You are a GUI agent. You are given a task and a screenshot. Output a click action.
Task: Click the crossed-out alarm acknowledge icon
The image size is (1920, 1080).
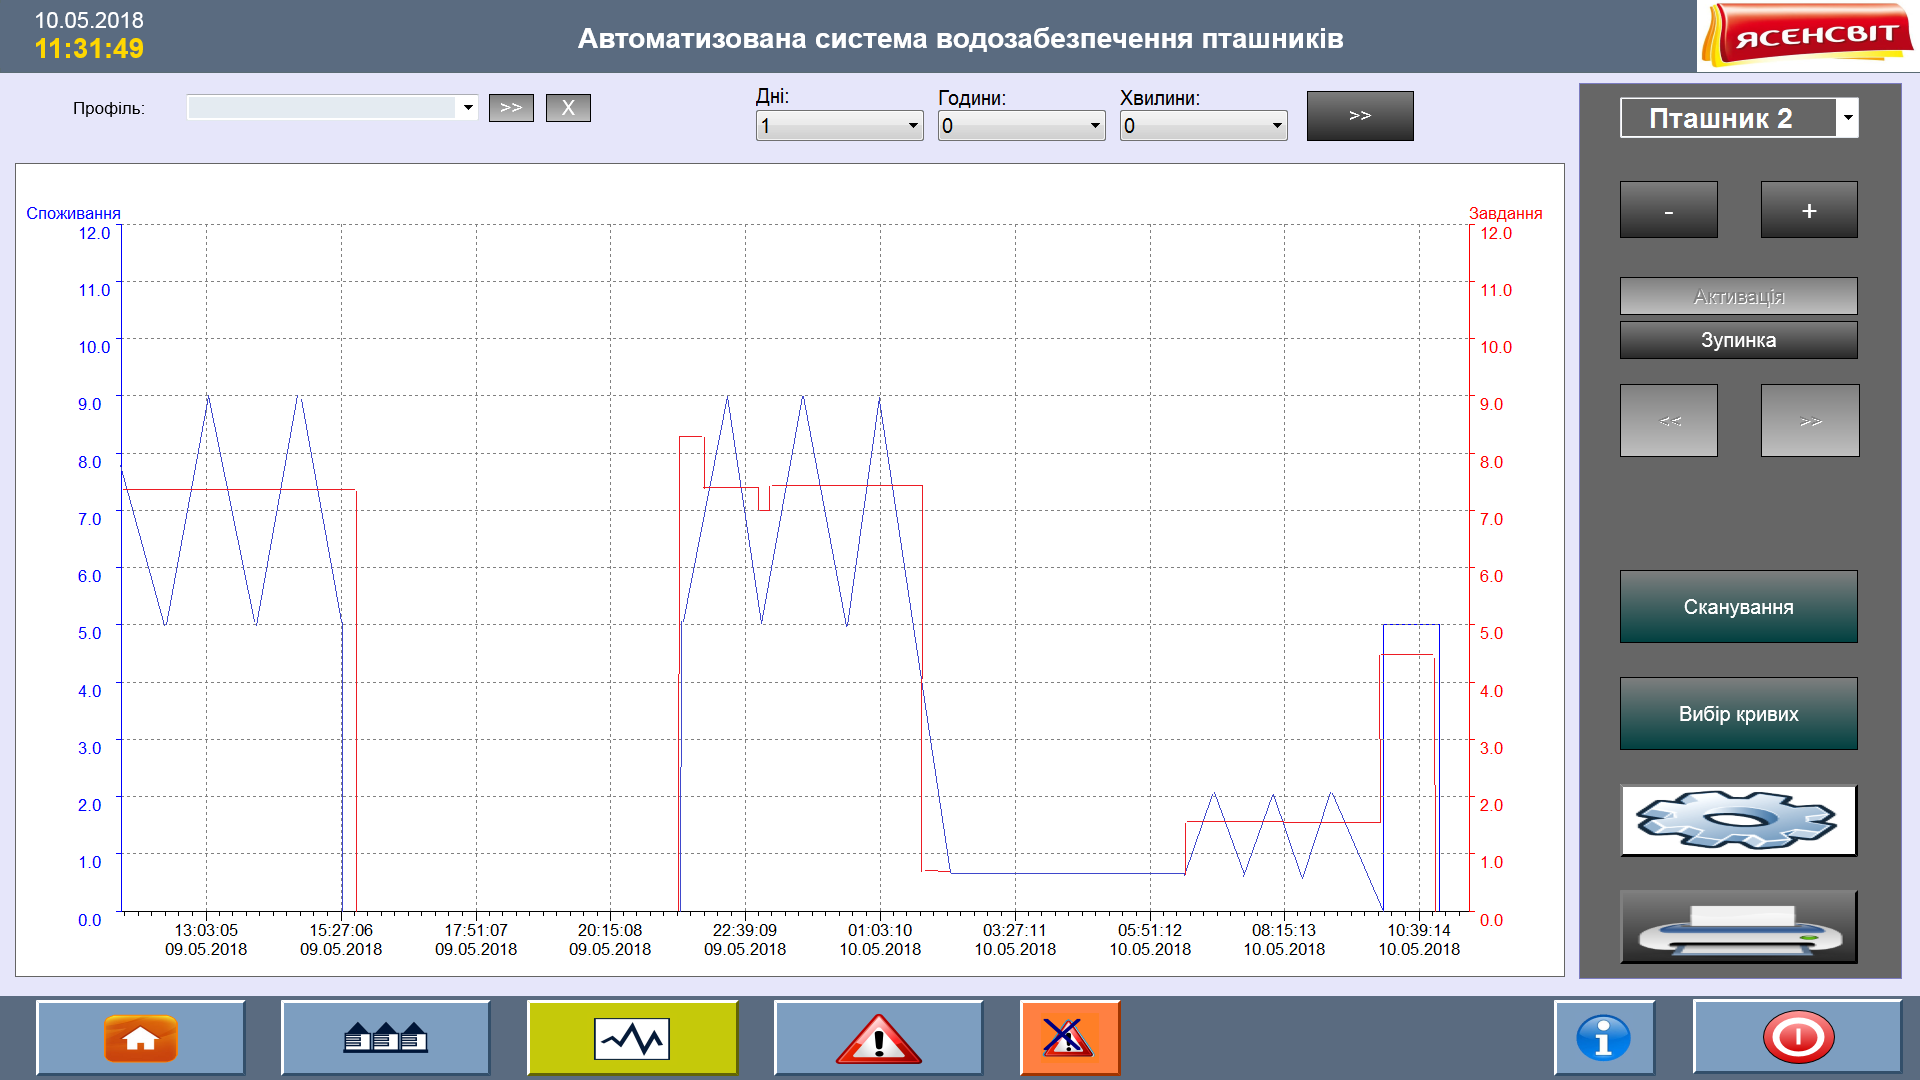tap(1069, 1038)
